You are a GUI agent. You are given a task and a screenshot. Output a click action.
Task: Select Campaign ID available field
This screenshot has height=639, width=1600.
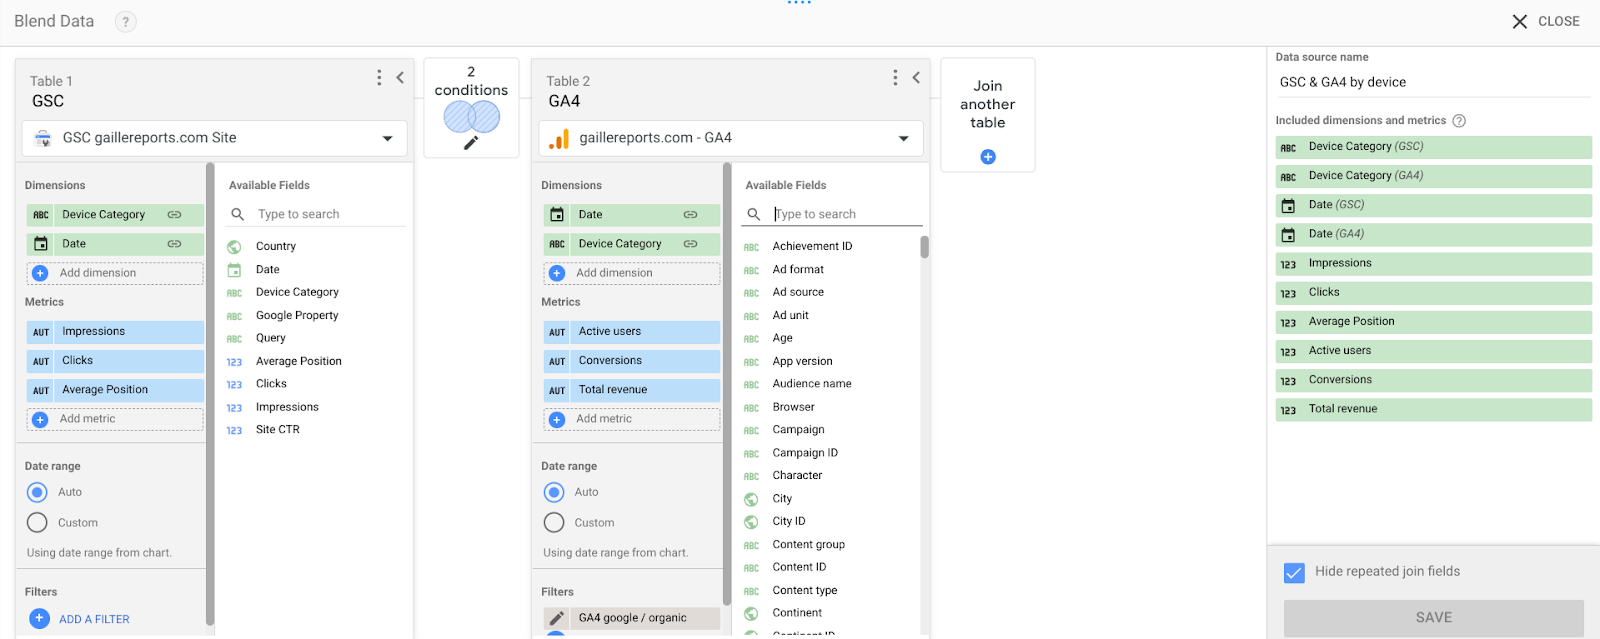coord(805,453)
